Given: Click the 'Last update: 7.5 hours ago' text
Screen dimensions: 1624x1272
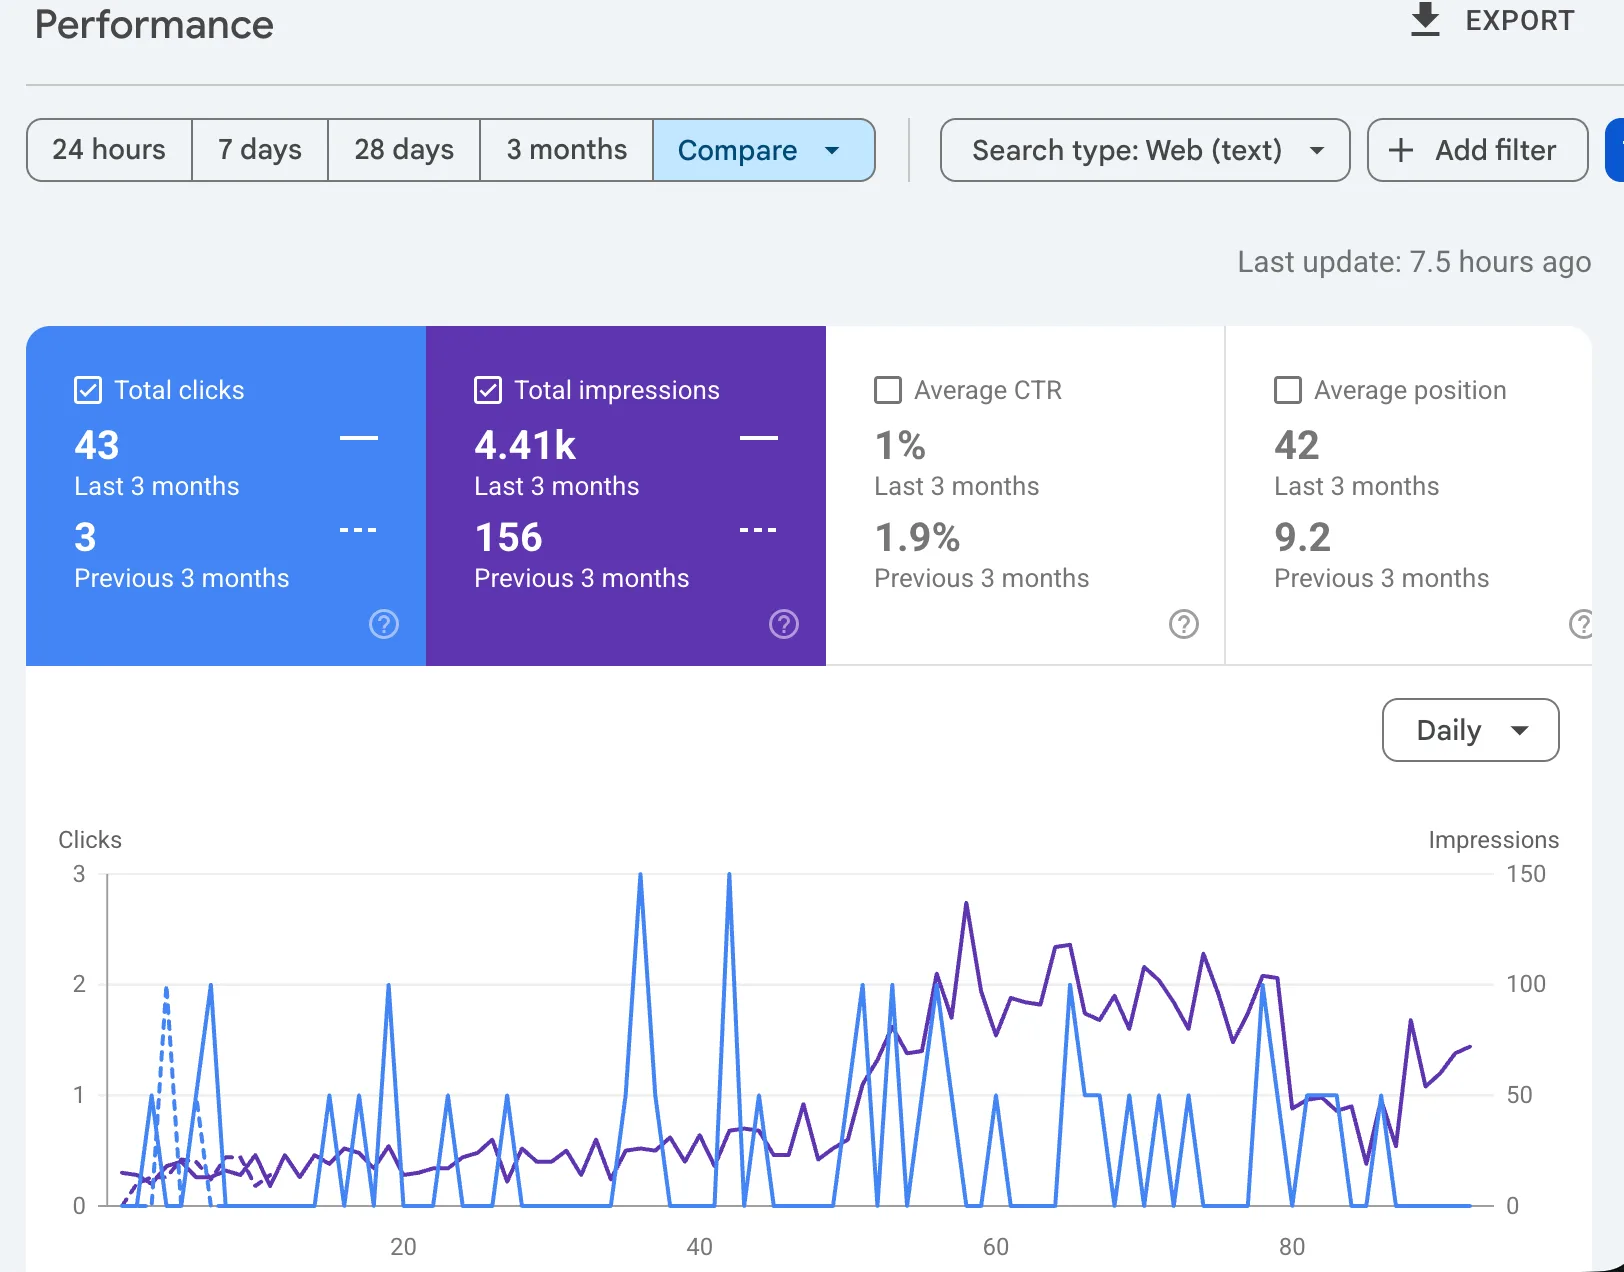Looking at the screenshot, I should coord(1414,262).
